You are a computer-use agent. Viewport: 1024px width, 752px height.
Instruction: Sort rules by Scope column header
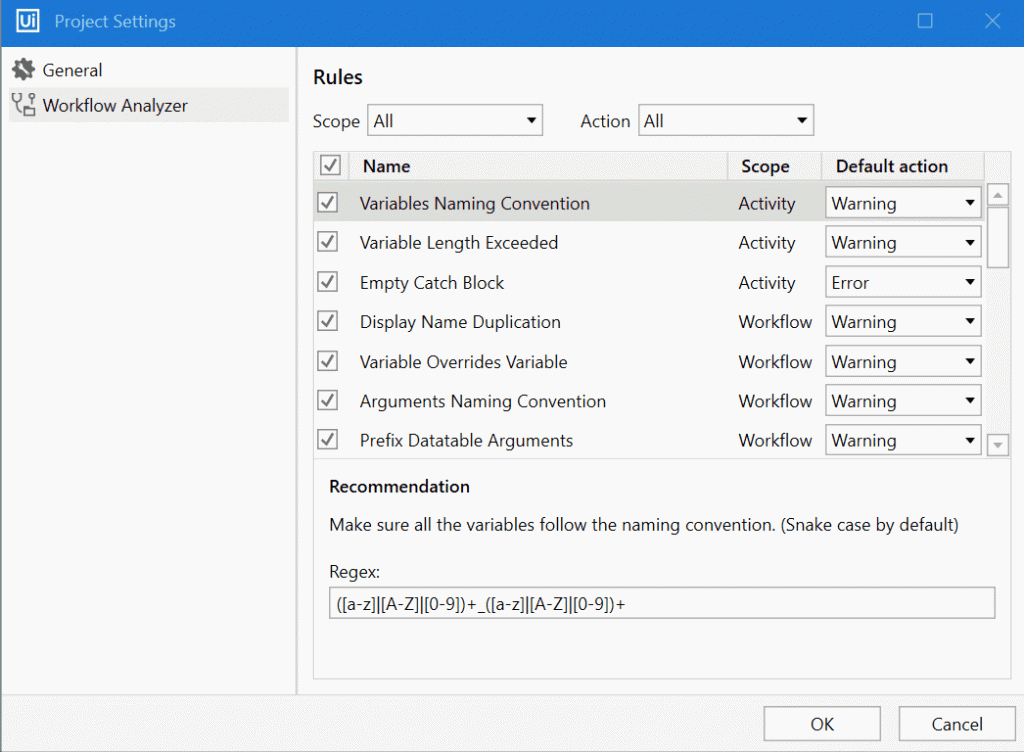point(775,166)
